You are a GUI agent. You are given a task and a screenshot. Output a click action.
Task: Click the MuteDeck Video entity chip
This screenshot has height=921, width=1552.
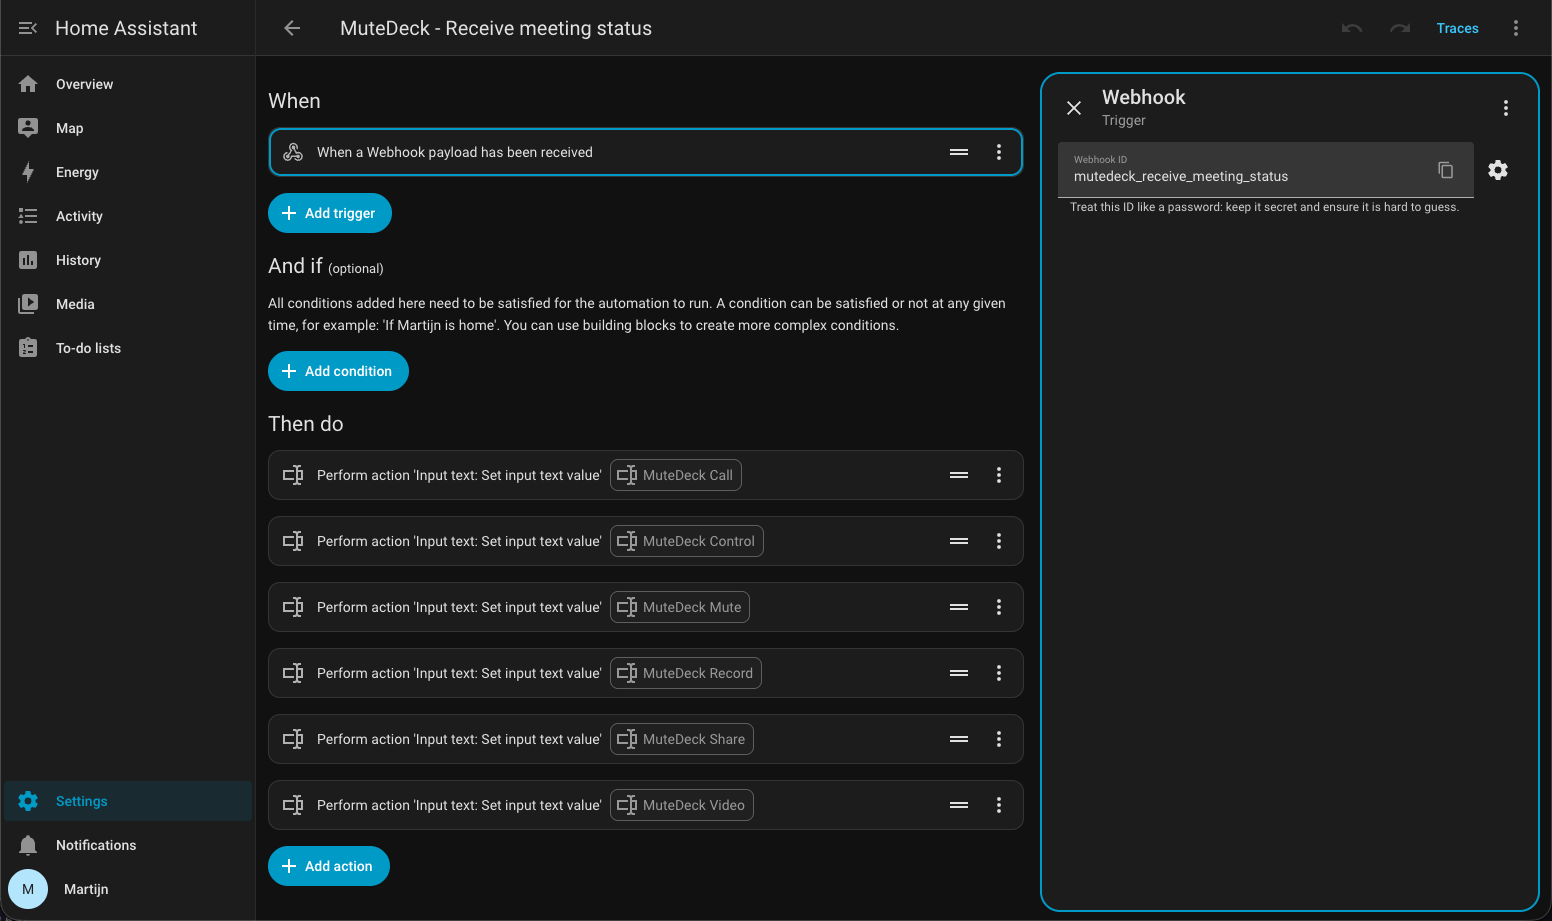(682, 805)
